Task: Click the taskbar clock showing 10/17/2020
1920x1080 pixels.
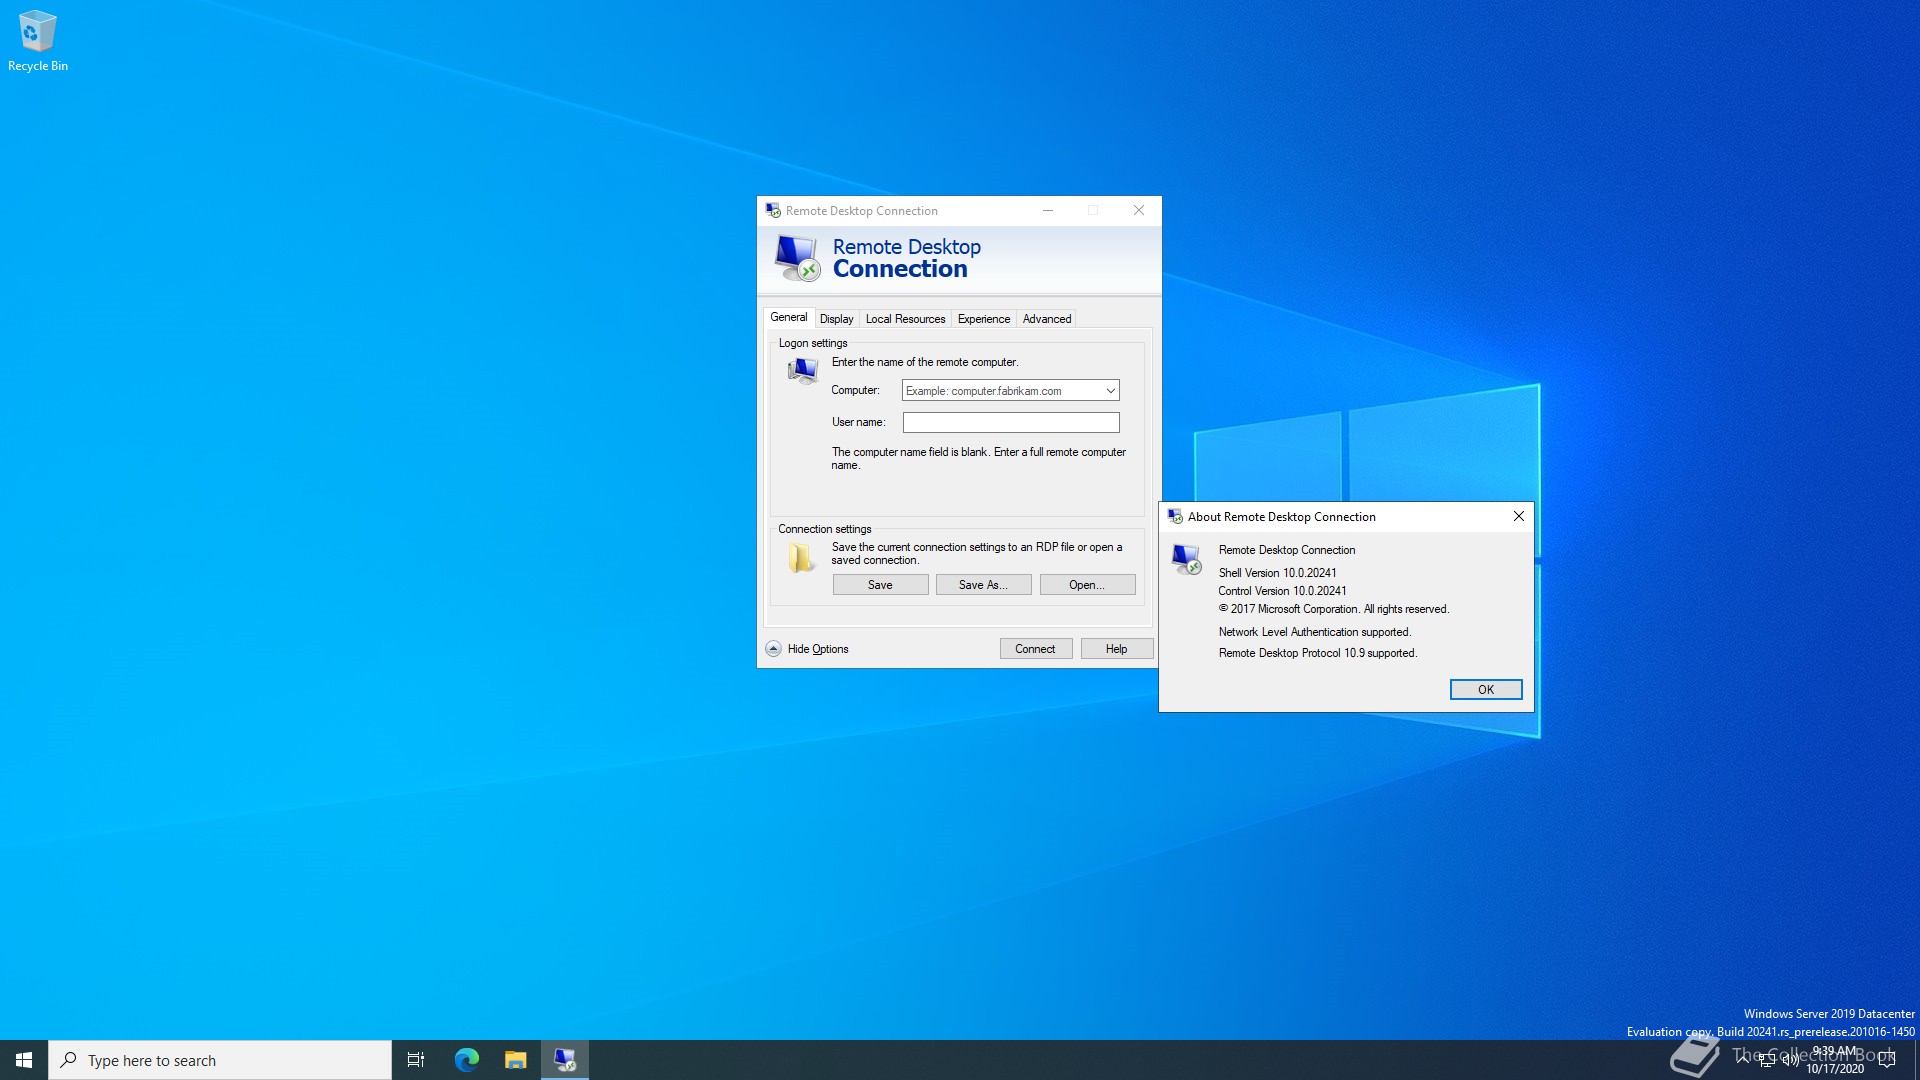Action: (x=1834, y=1060)
